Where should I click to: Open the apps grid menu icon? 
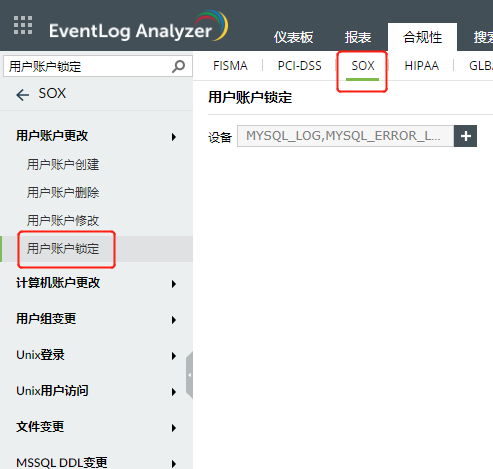pos(23,25)
